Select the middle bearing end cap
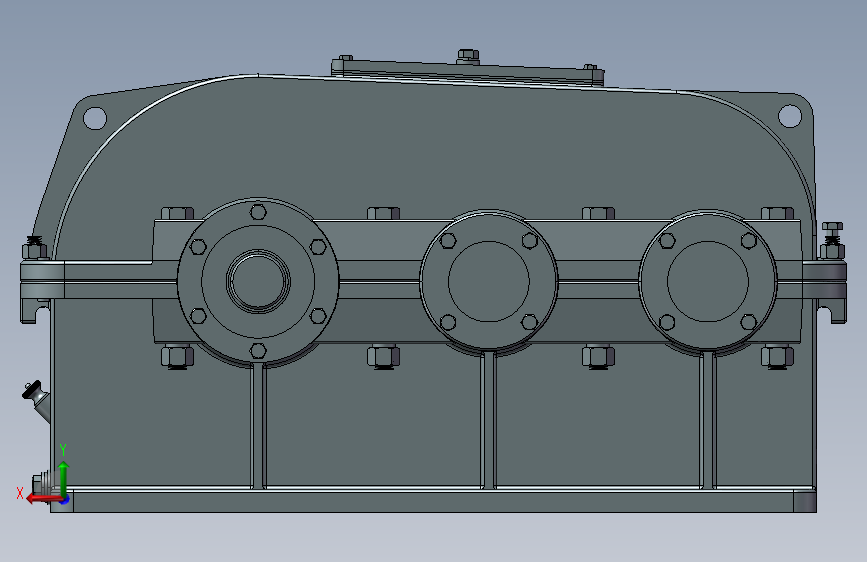This screenshot has width=867, height=562. pyautogui.click(x=489, y=280)
